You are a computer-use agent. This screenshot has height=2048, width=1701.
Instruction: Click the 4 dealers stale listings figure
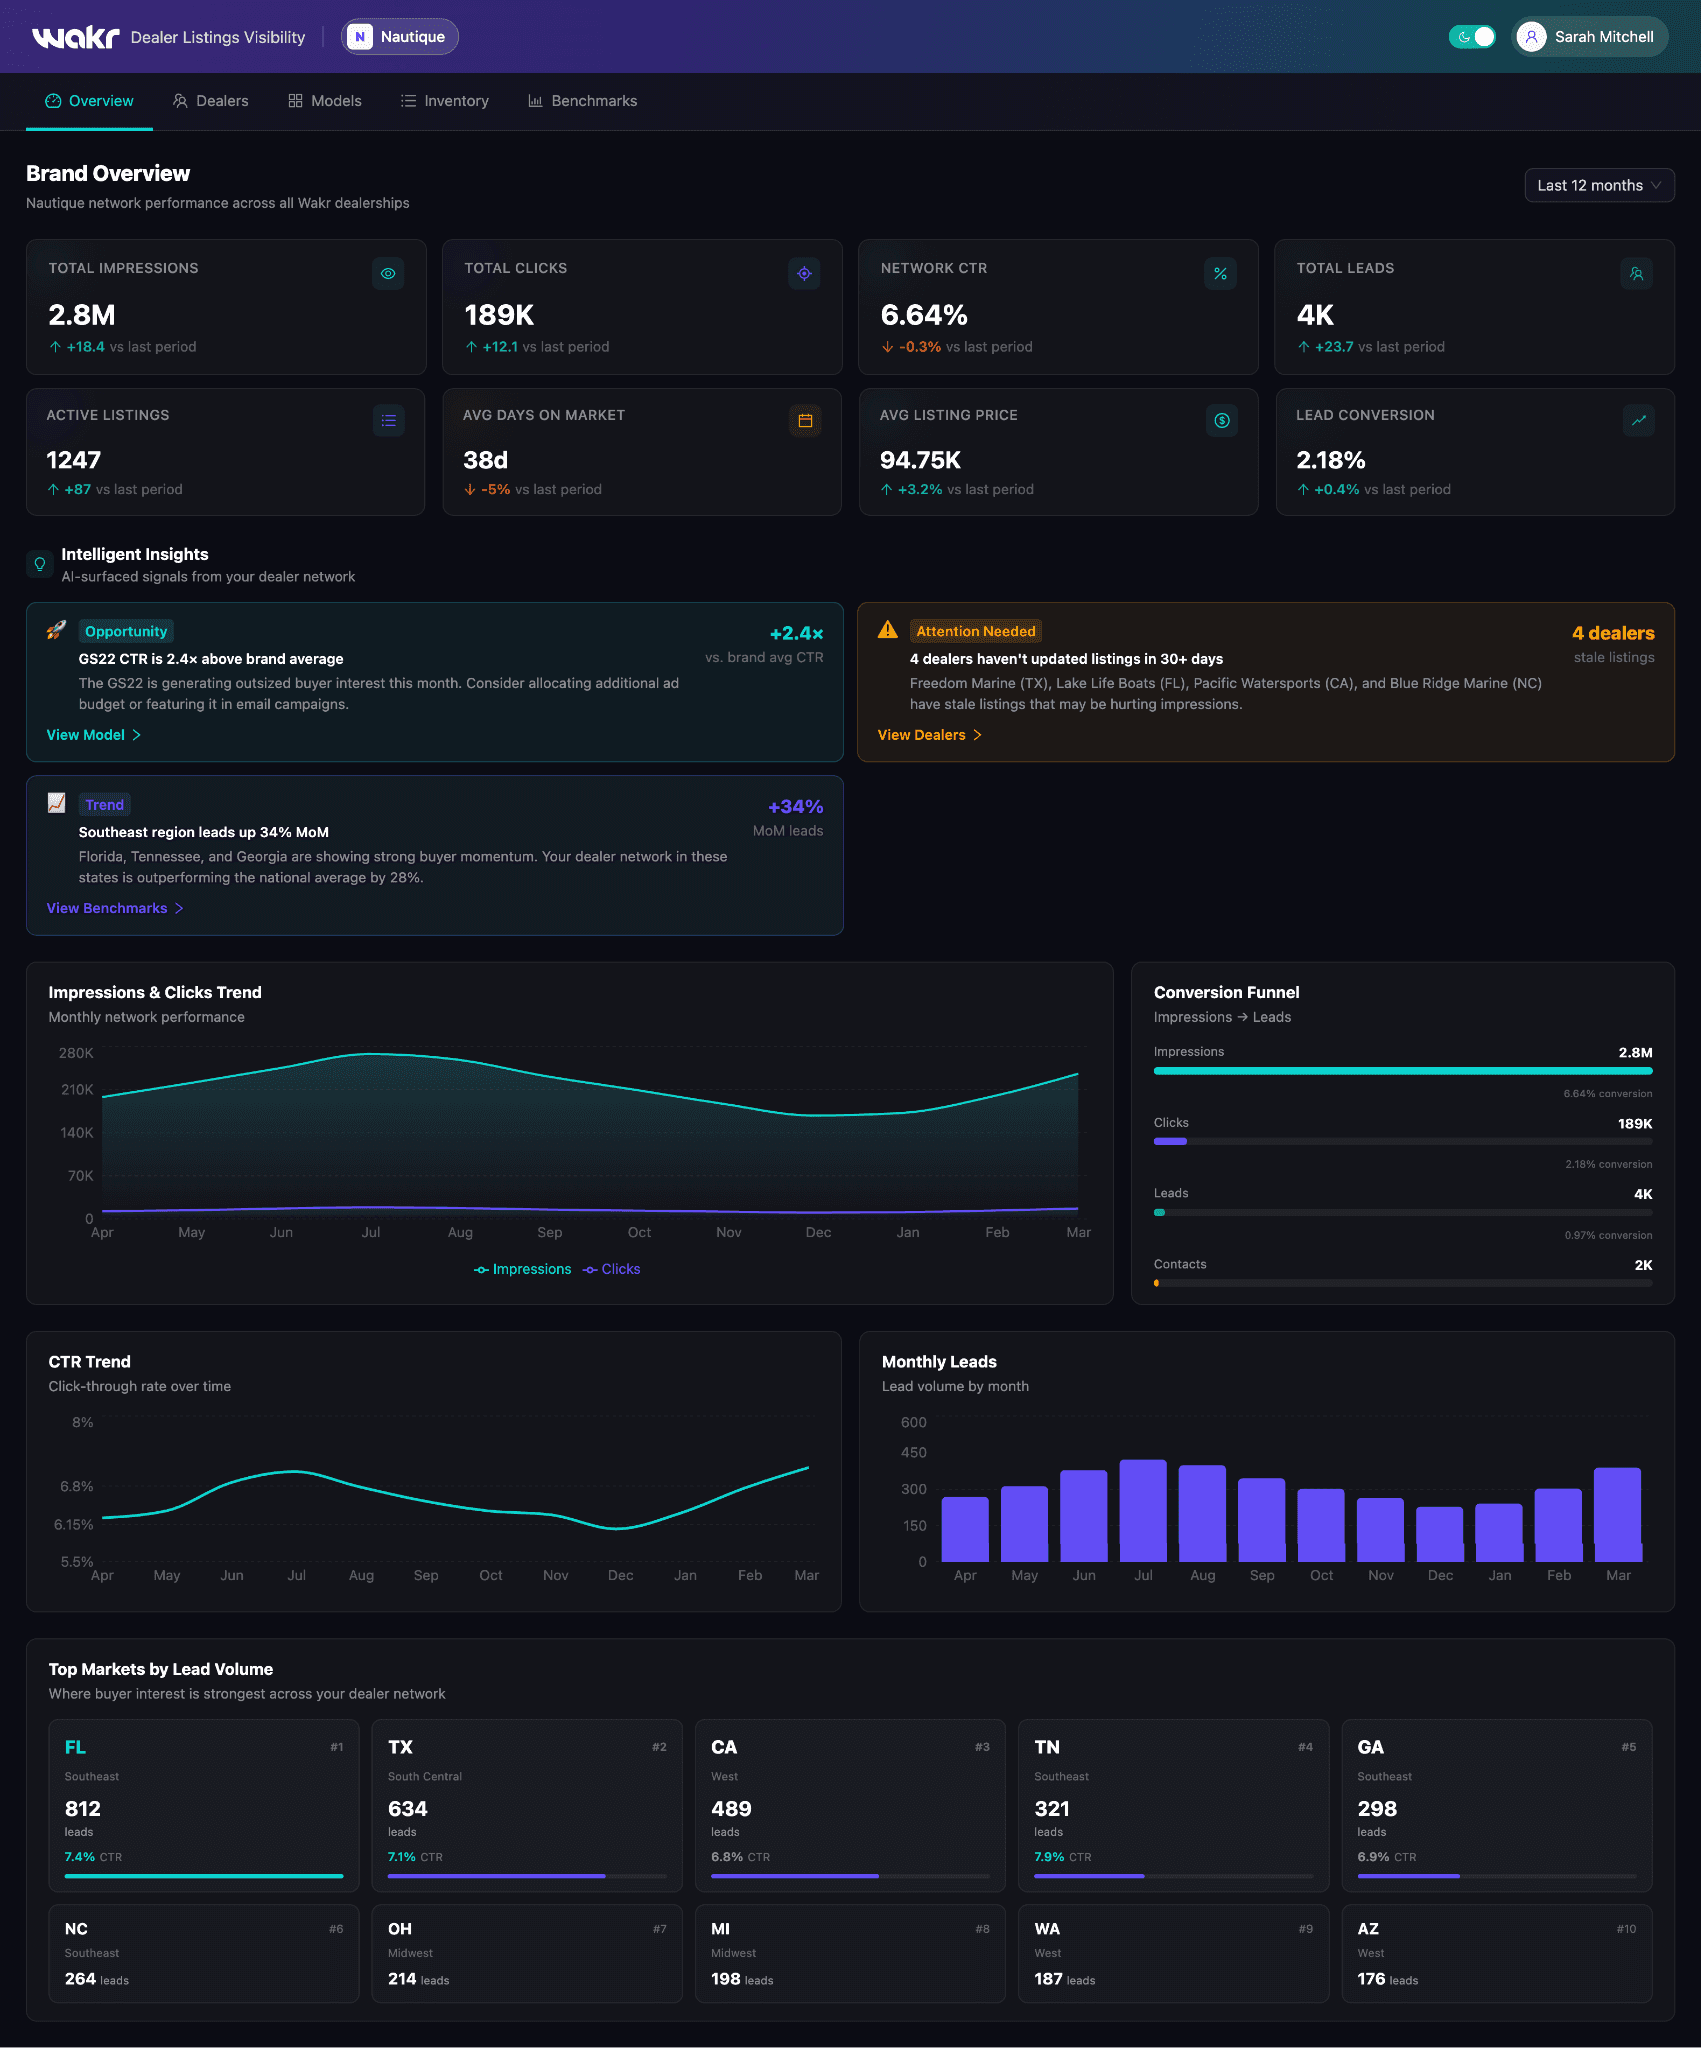tap(1613, 633)
